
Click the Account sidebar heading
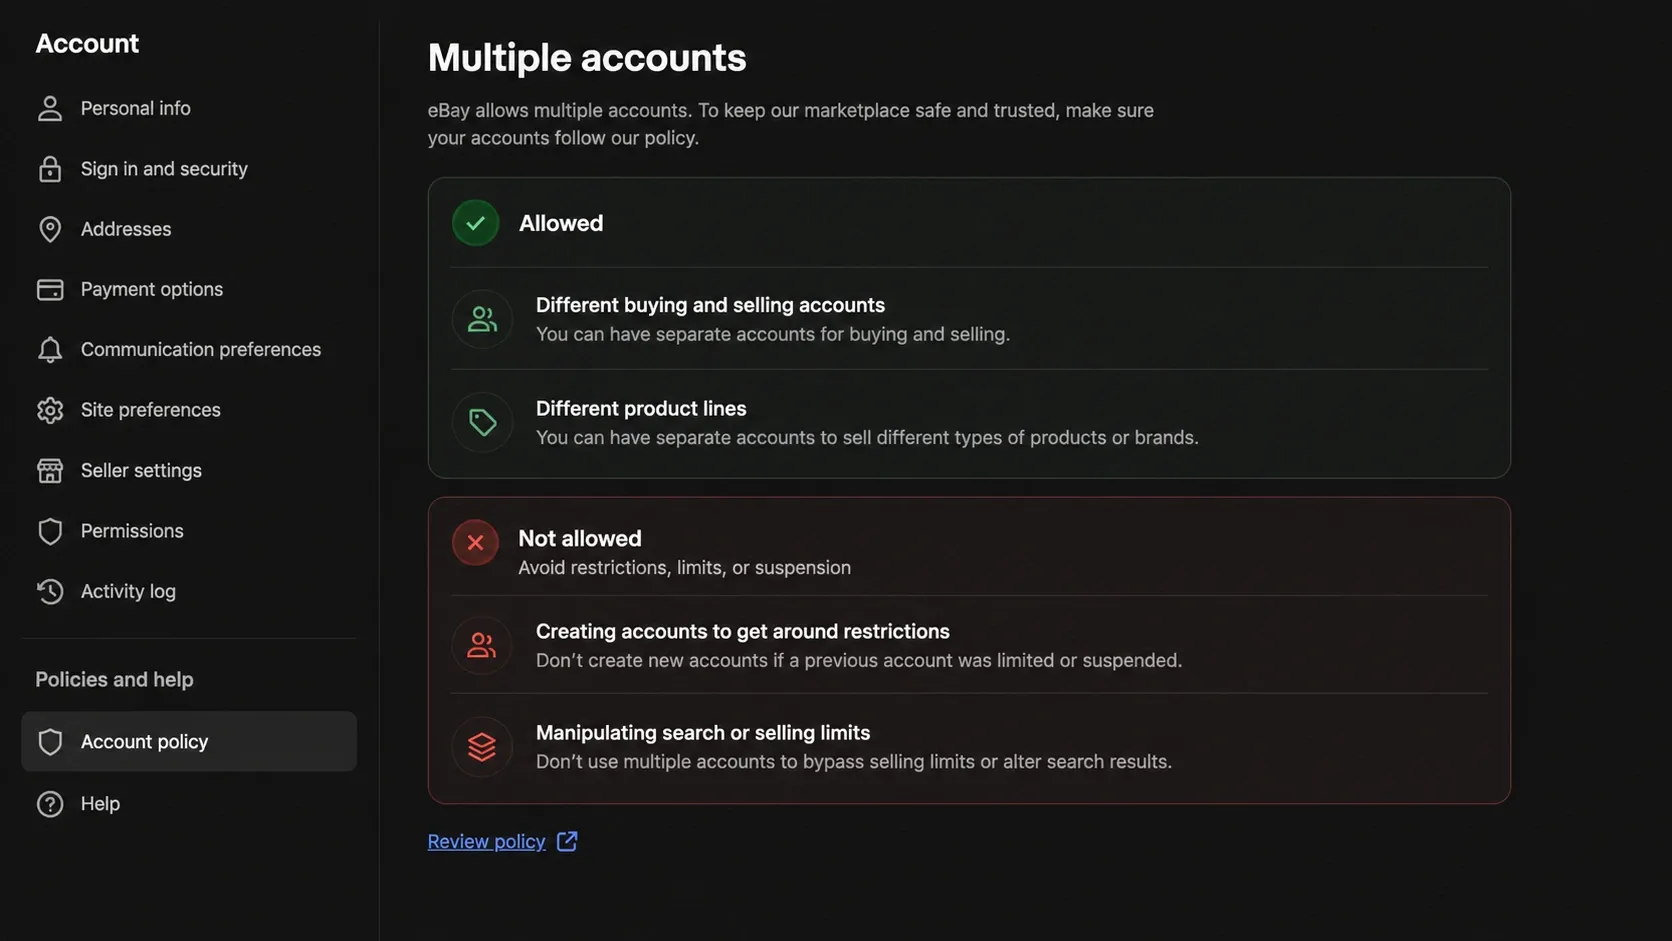tap(87, 43)
